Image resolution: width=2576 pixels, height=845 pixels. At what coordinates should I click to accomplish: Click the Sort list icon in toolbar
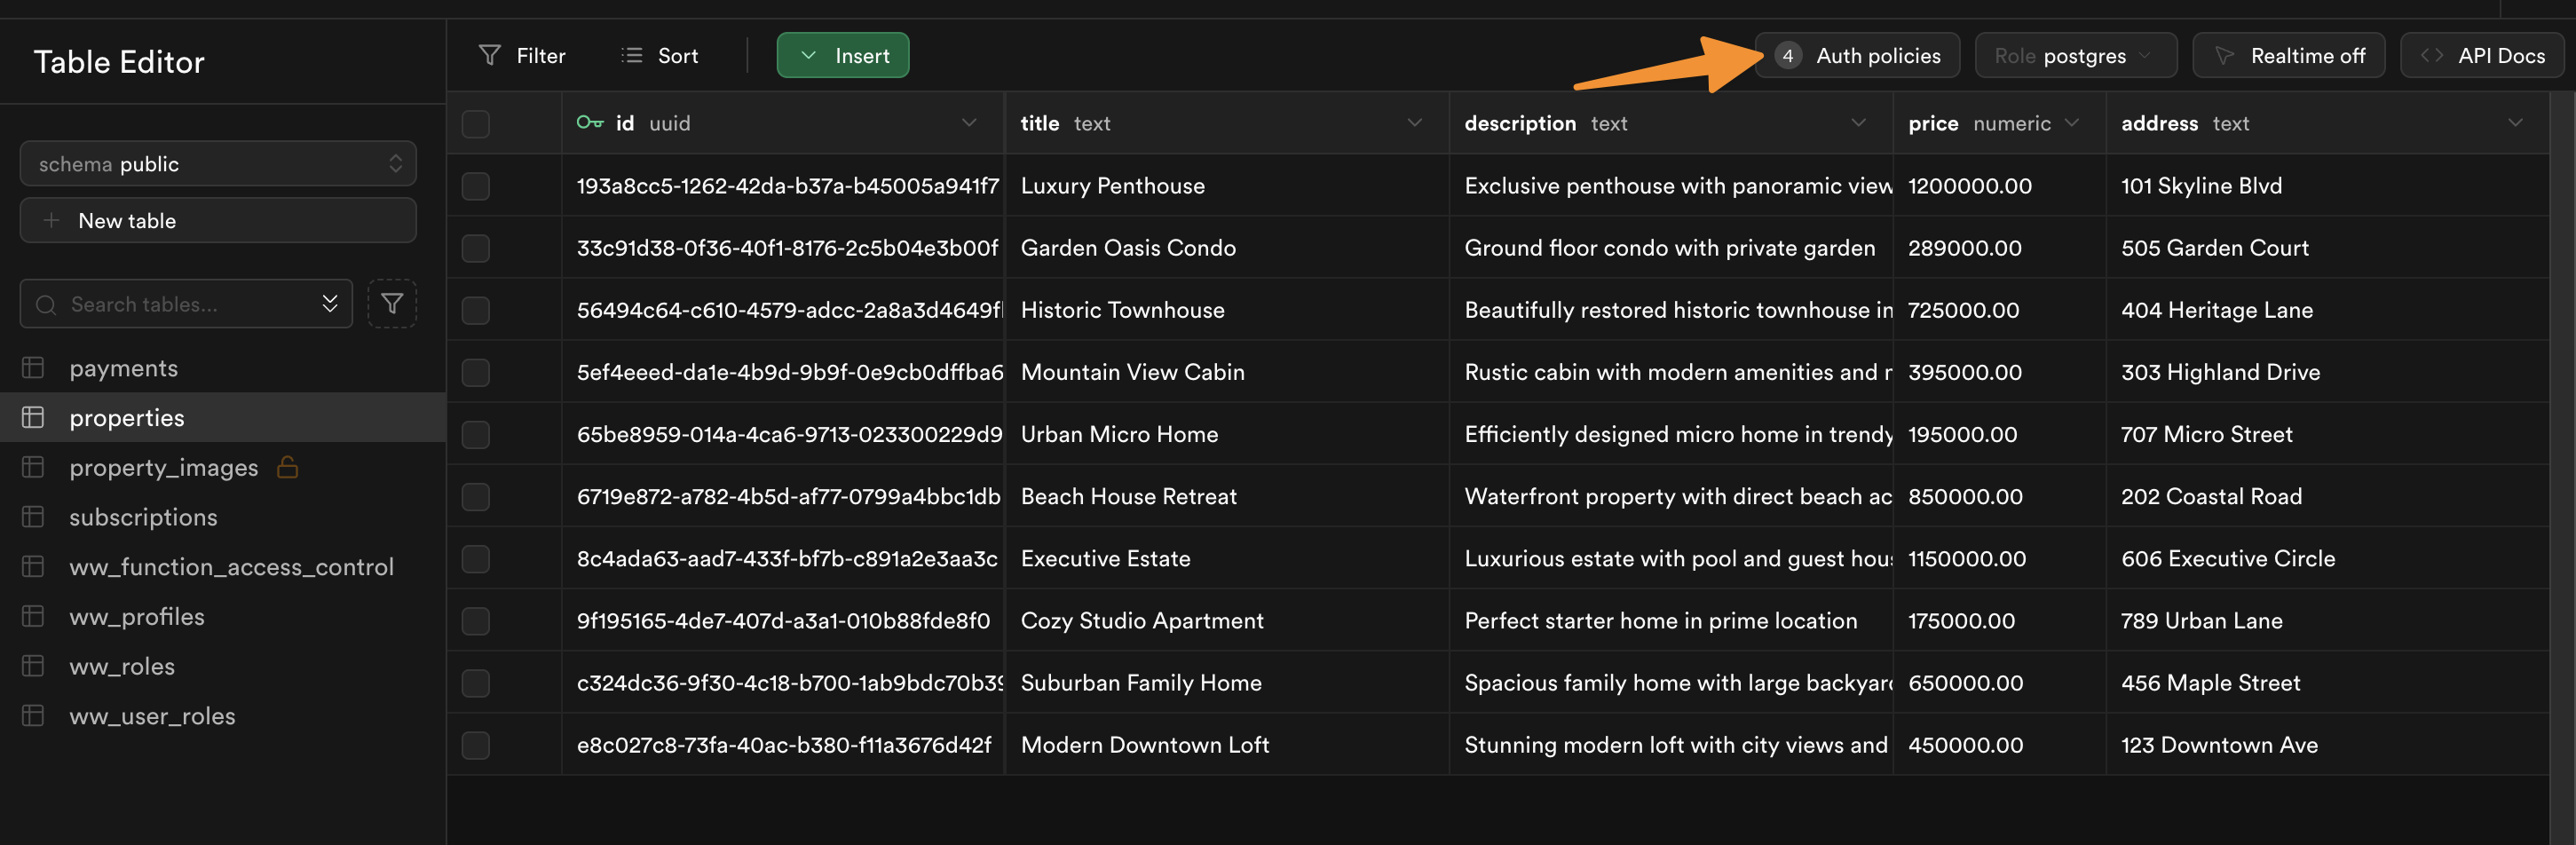click(x=631, y=56)
